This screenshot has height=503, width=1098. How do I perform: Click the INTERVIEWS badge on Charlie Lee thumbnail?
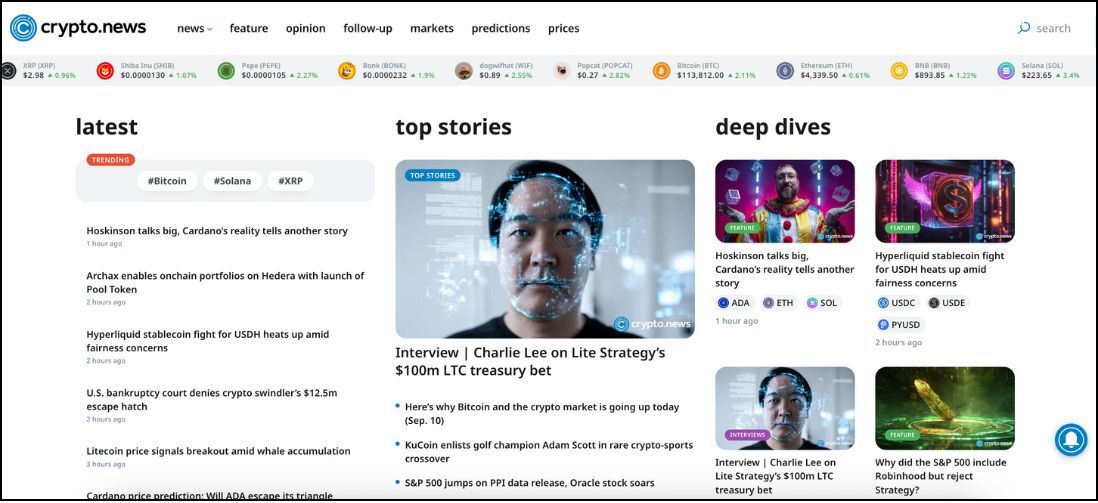point(747,435)
